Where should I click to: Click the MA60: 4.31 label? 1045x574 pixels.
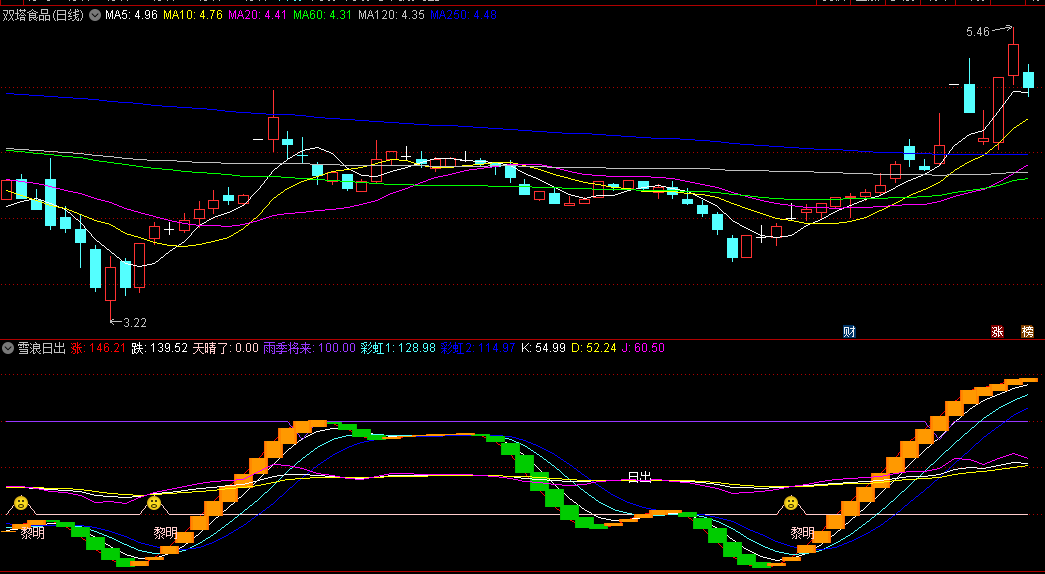322,15
